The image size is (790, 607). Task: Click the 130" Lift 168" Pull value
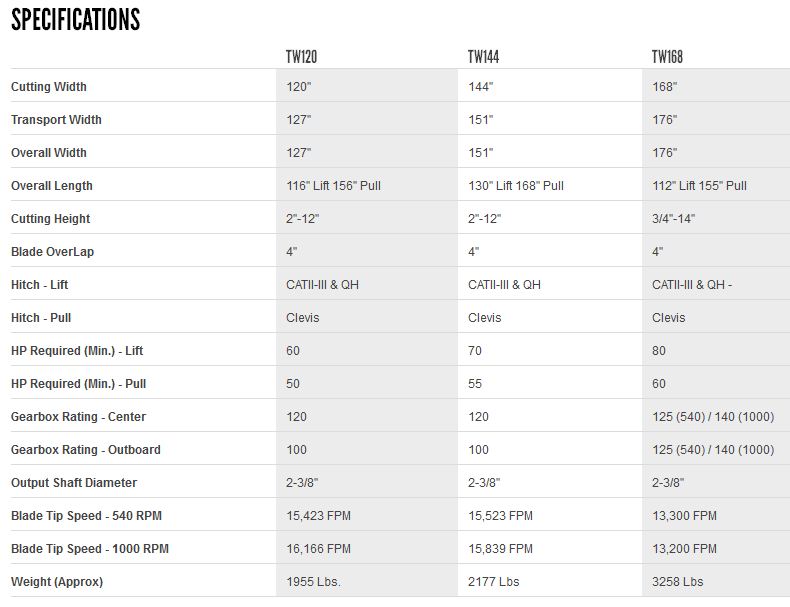point(516,186)
